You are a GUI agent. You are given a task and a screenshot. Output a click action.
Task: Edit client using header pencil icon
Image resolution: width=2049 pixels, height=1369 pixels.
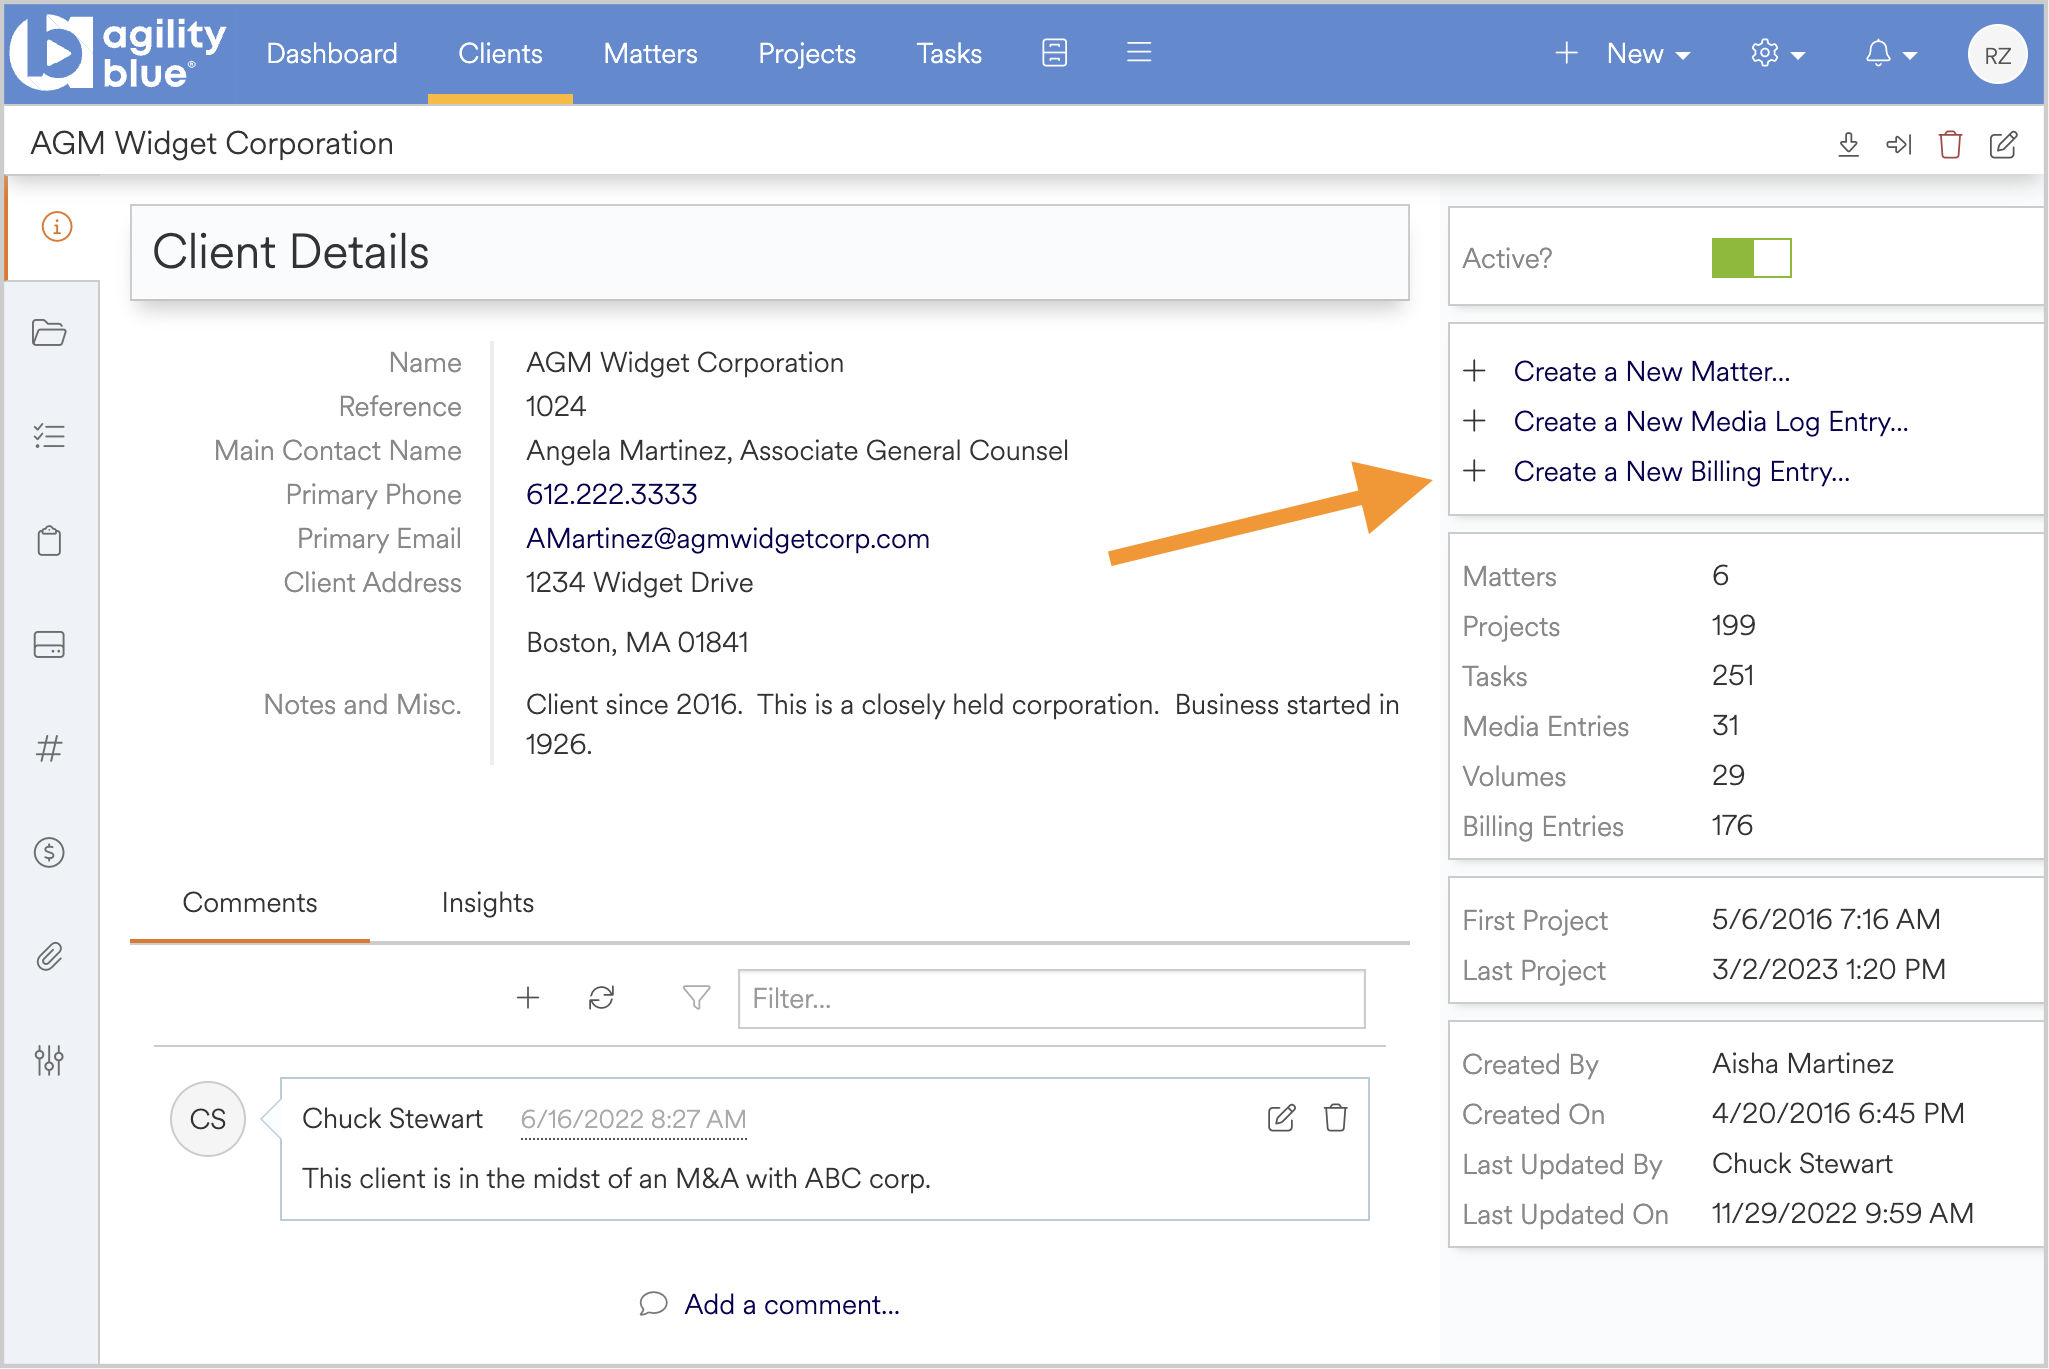pos(2003,145)
